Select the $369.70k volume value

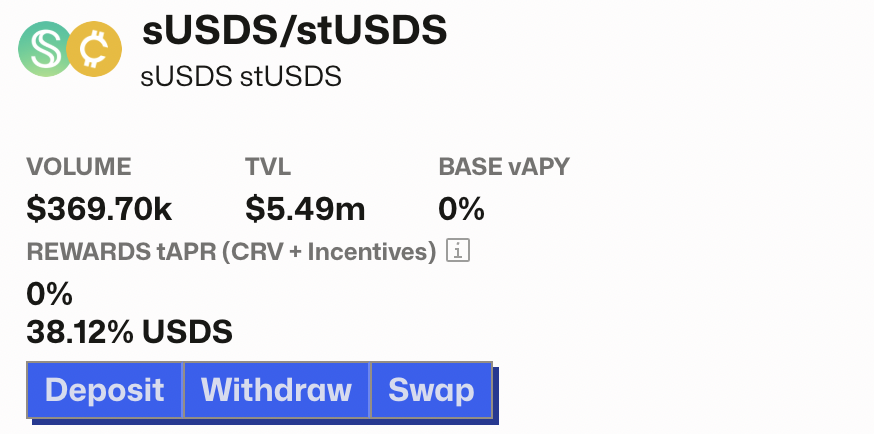coord(100,209)
